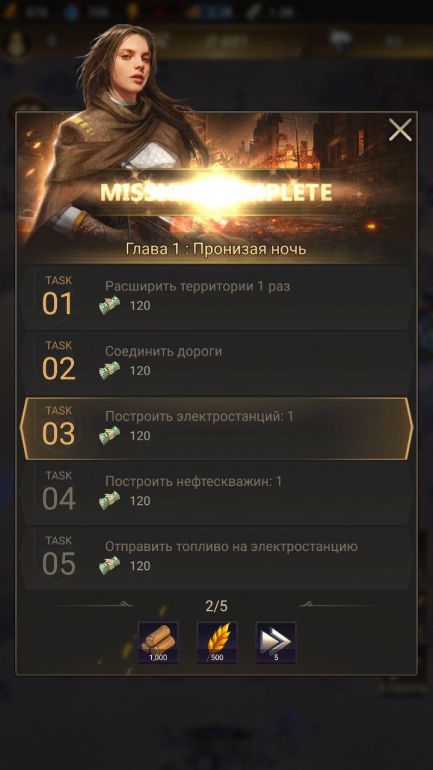This screenshot has width=433, height=770.
Task: Select the speed-up arrows reward icon
Action: 276,642
